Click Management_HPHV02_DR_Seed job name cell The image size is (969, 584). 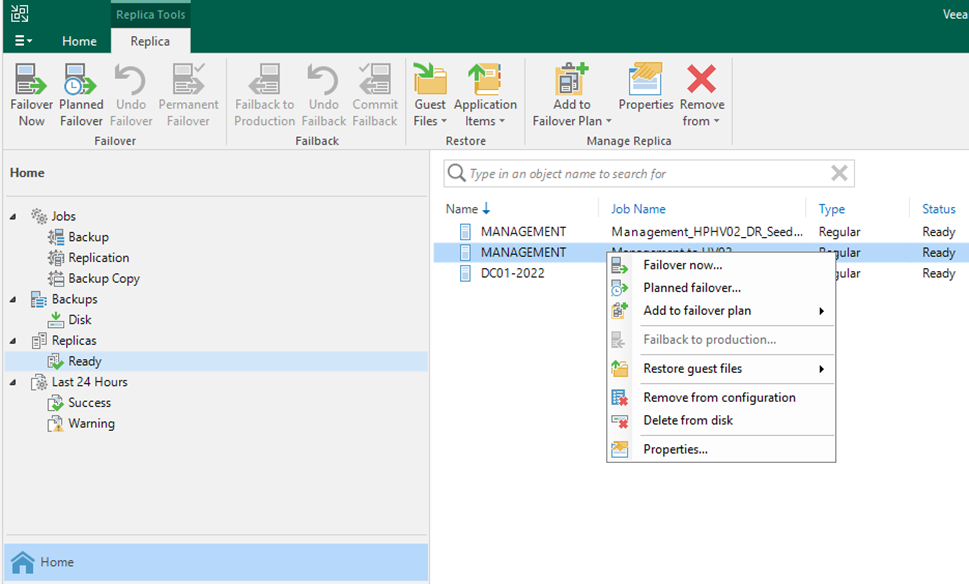click(x=707, y=232)
